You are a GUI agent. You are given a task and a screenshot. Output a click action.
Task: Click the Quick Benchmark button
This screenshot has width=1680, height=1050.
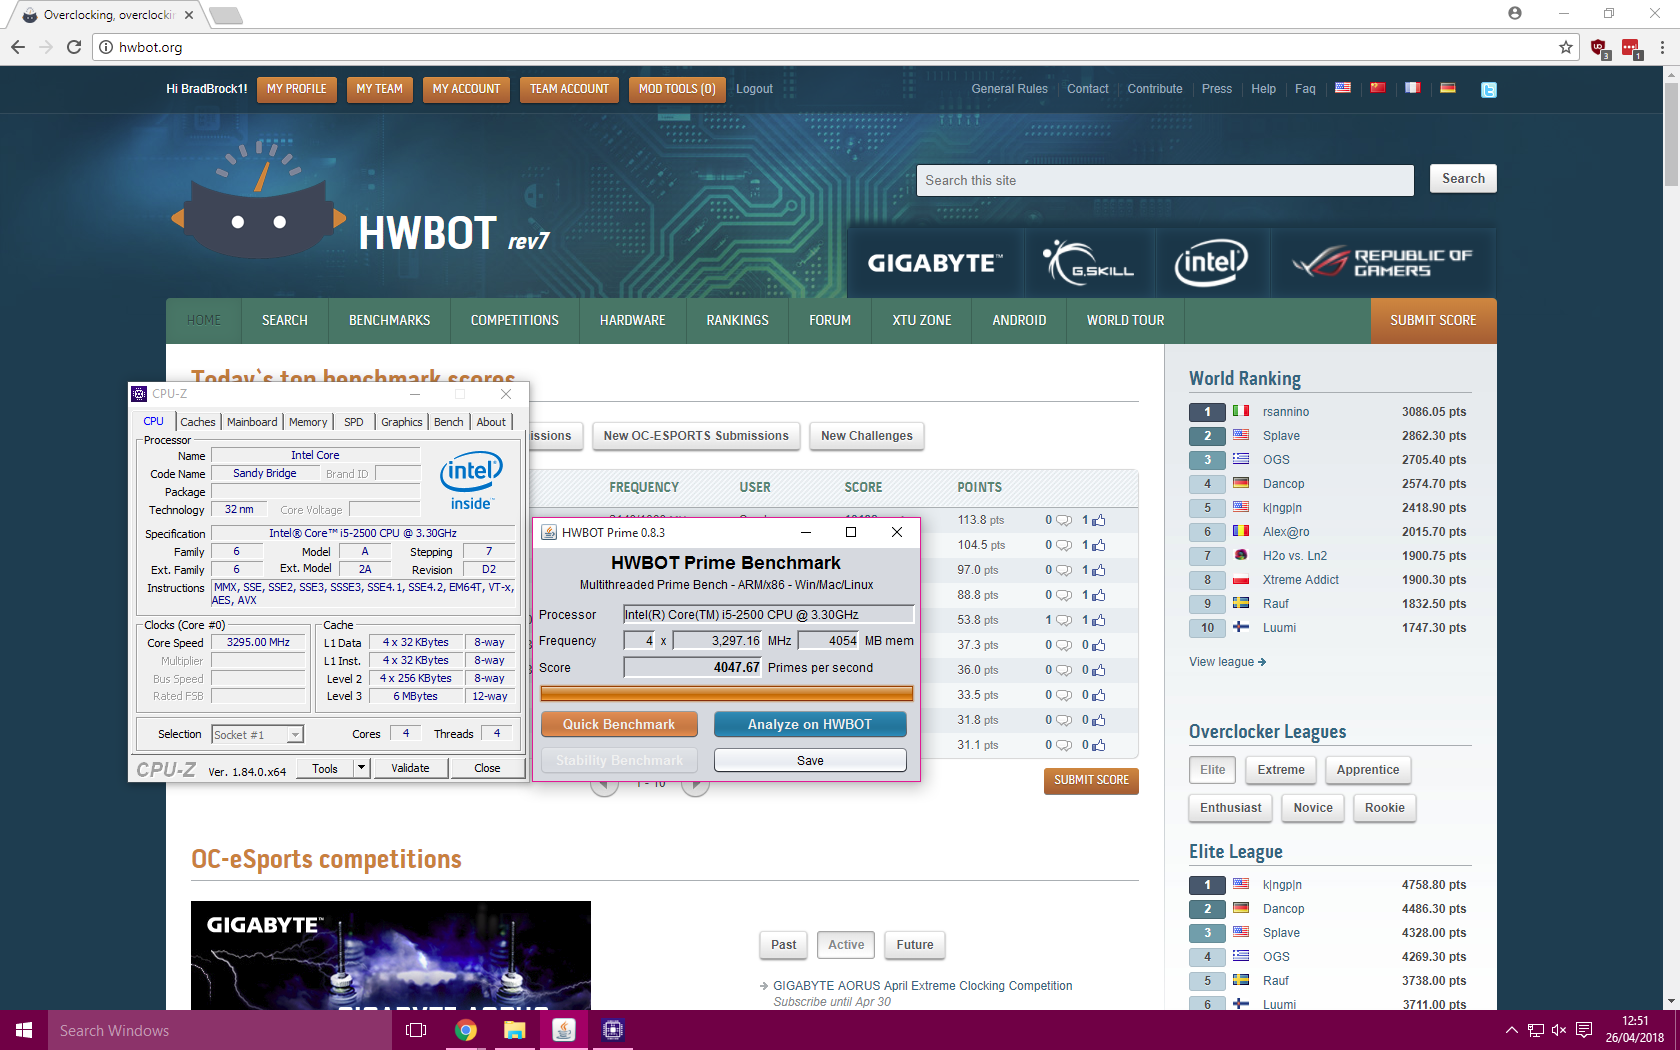pos(619,724)
